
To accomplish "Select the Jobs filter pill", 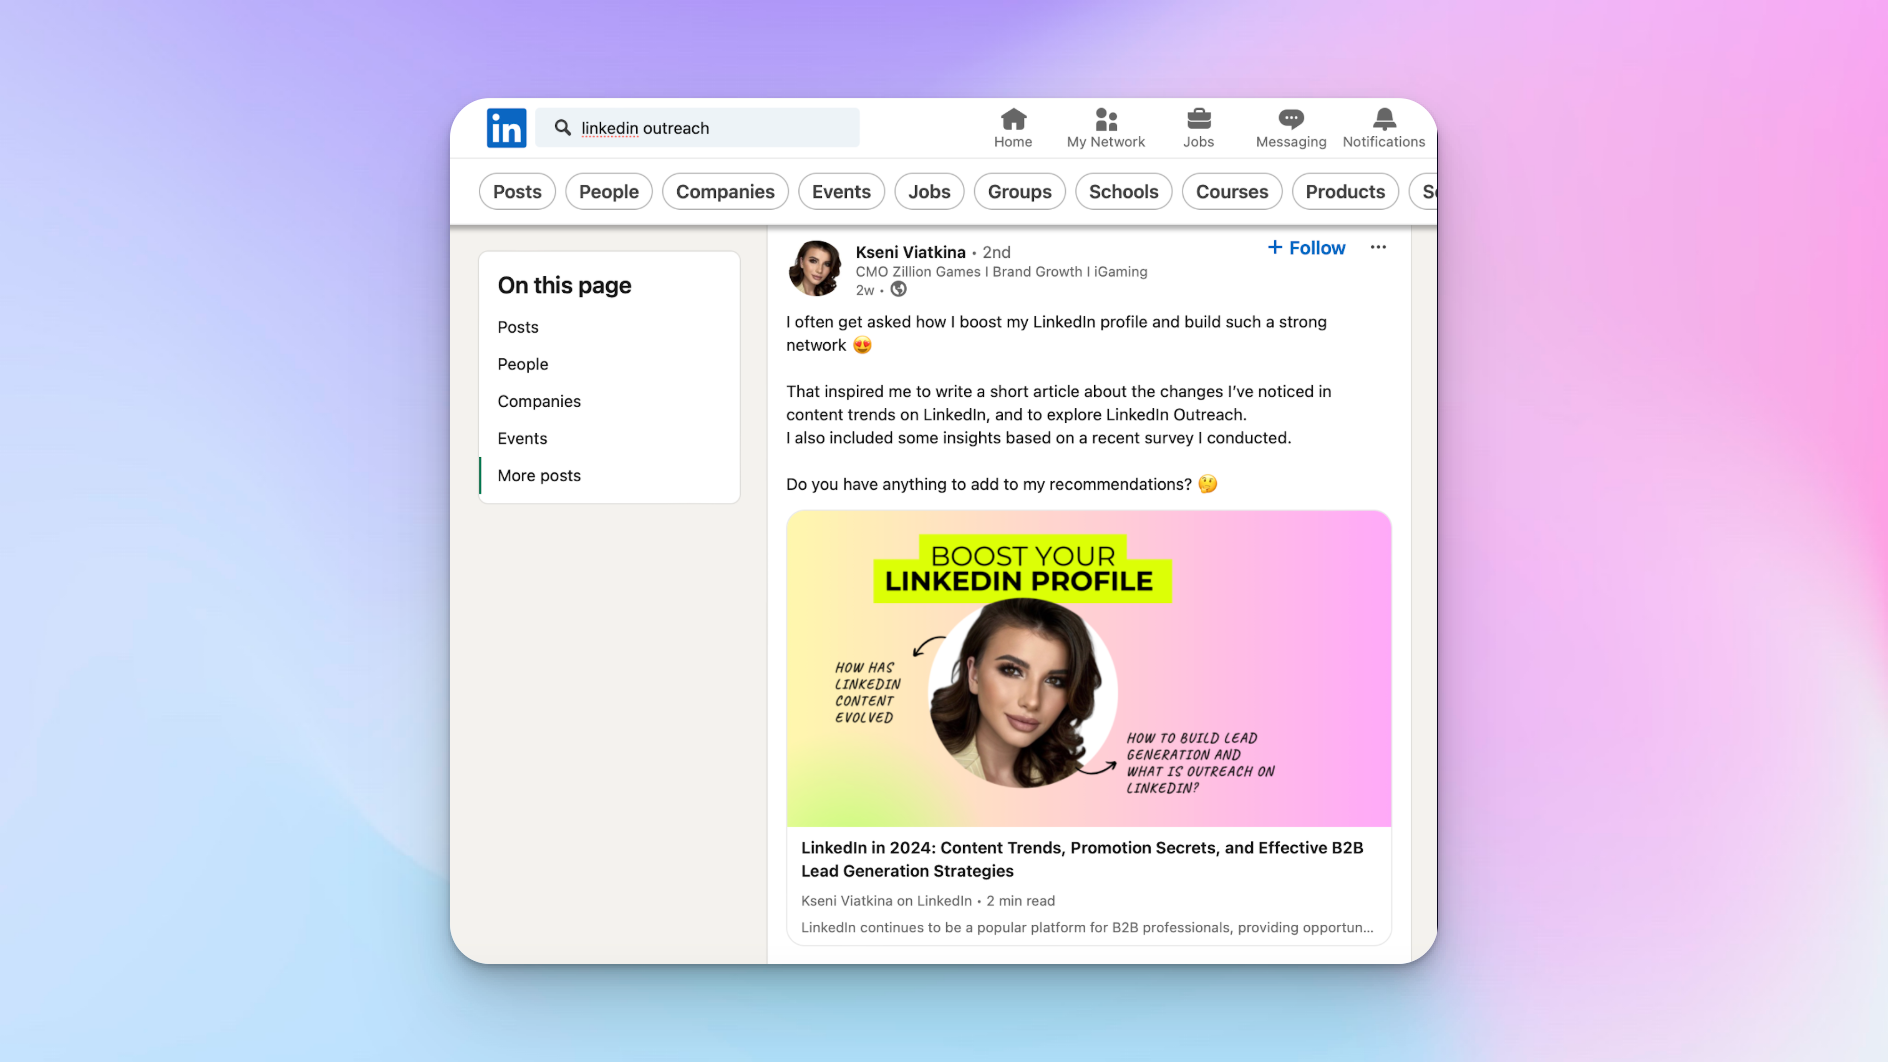I will [x=929, y=192].
